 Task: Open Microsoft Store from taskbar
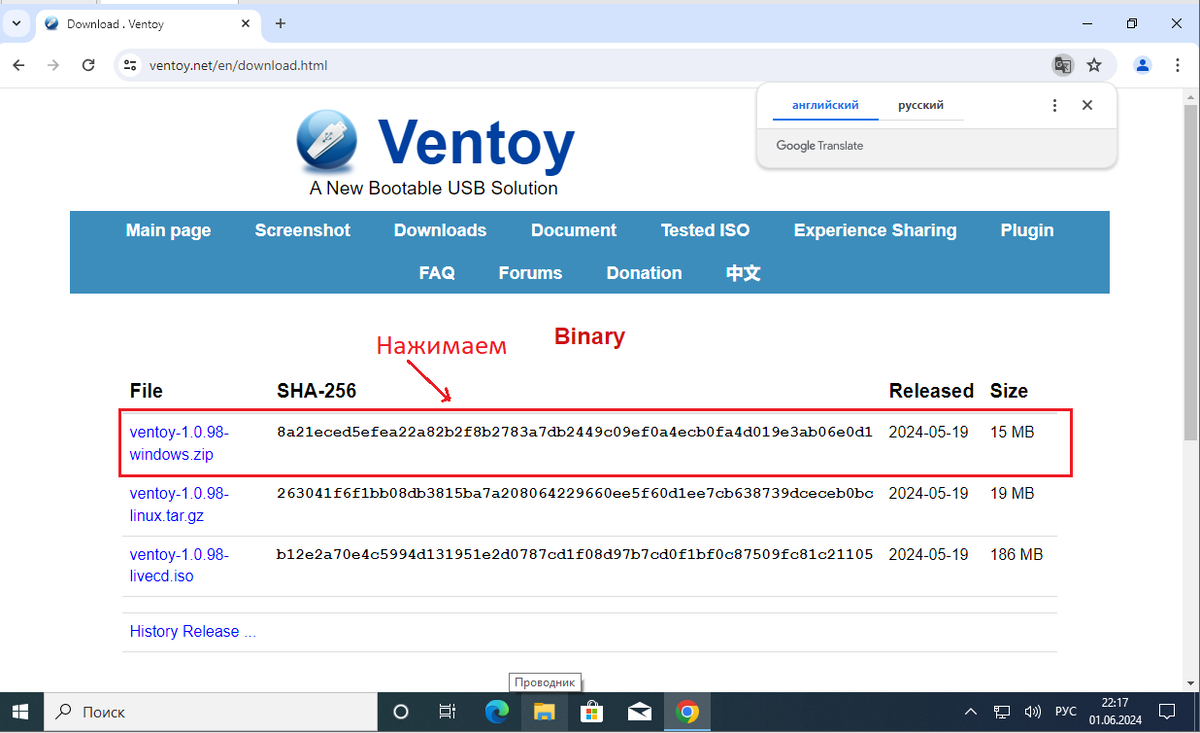591,712
